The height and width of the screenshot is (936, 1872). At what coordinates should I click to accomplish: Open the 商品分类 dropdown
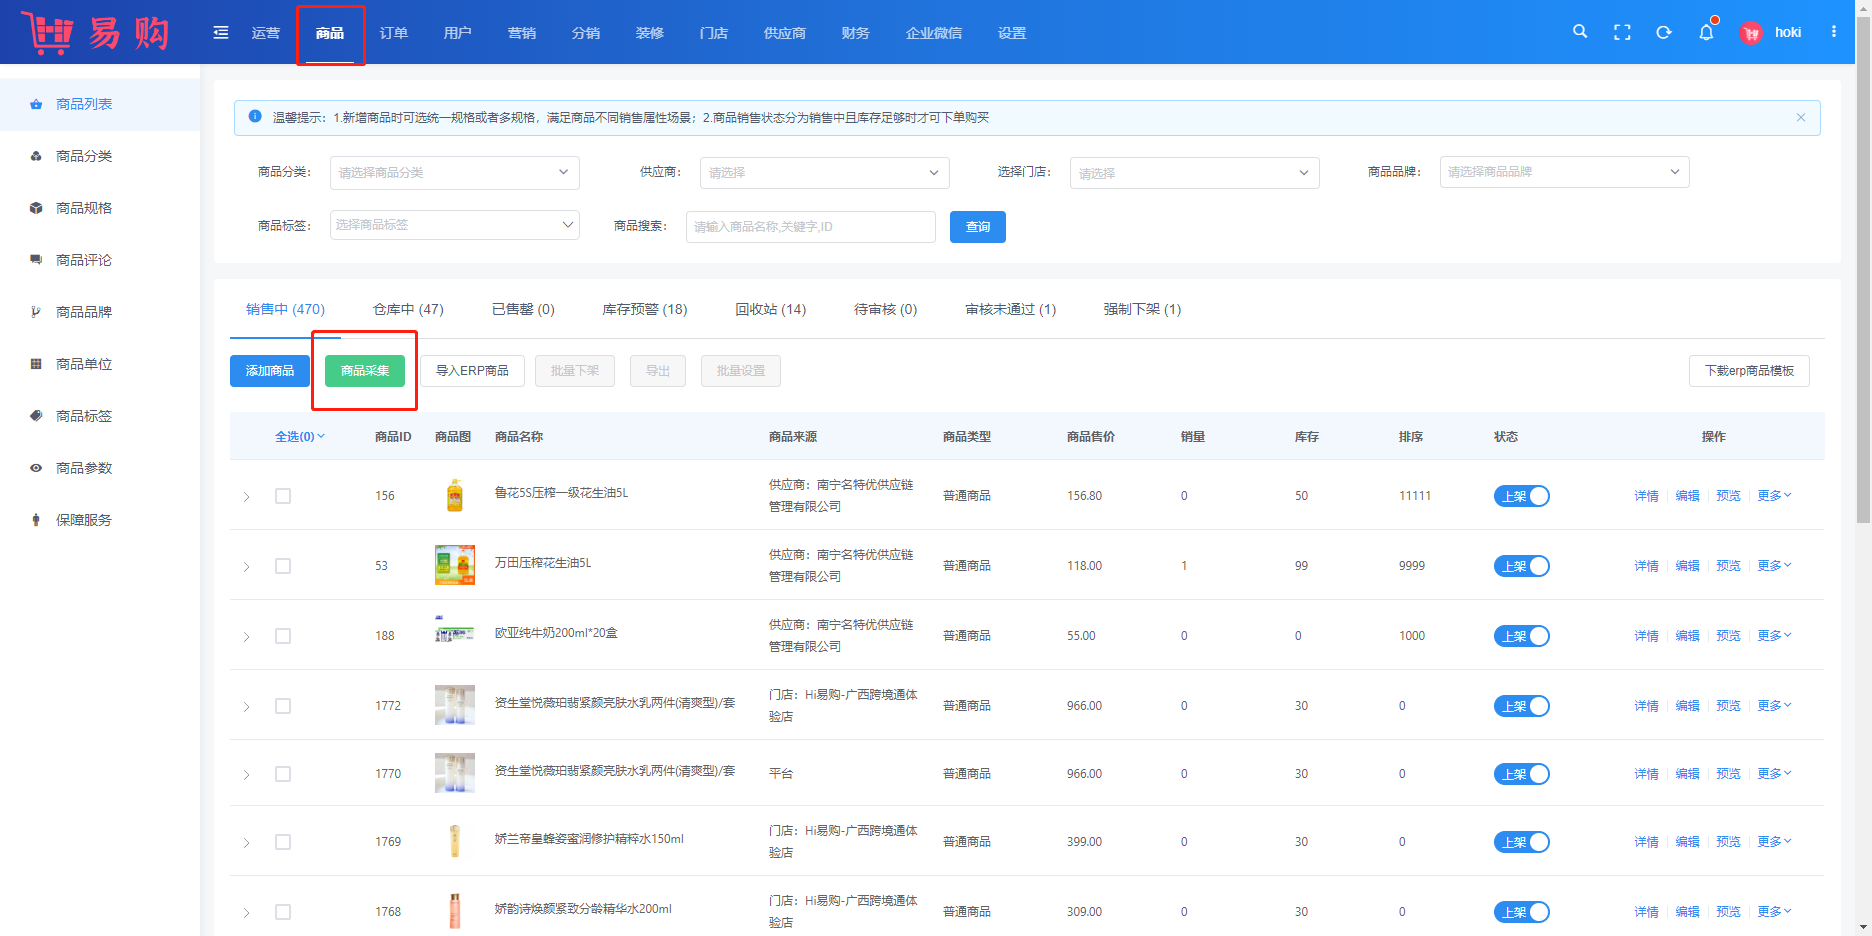point(454,173)
